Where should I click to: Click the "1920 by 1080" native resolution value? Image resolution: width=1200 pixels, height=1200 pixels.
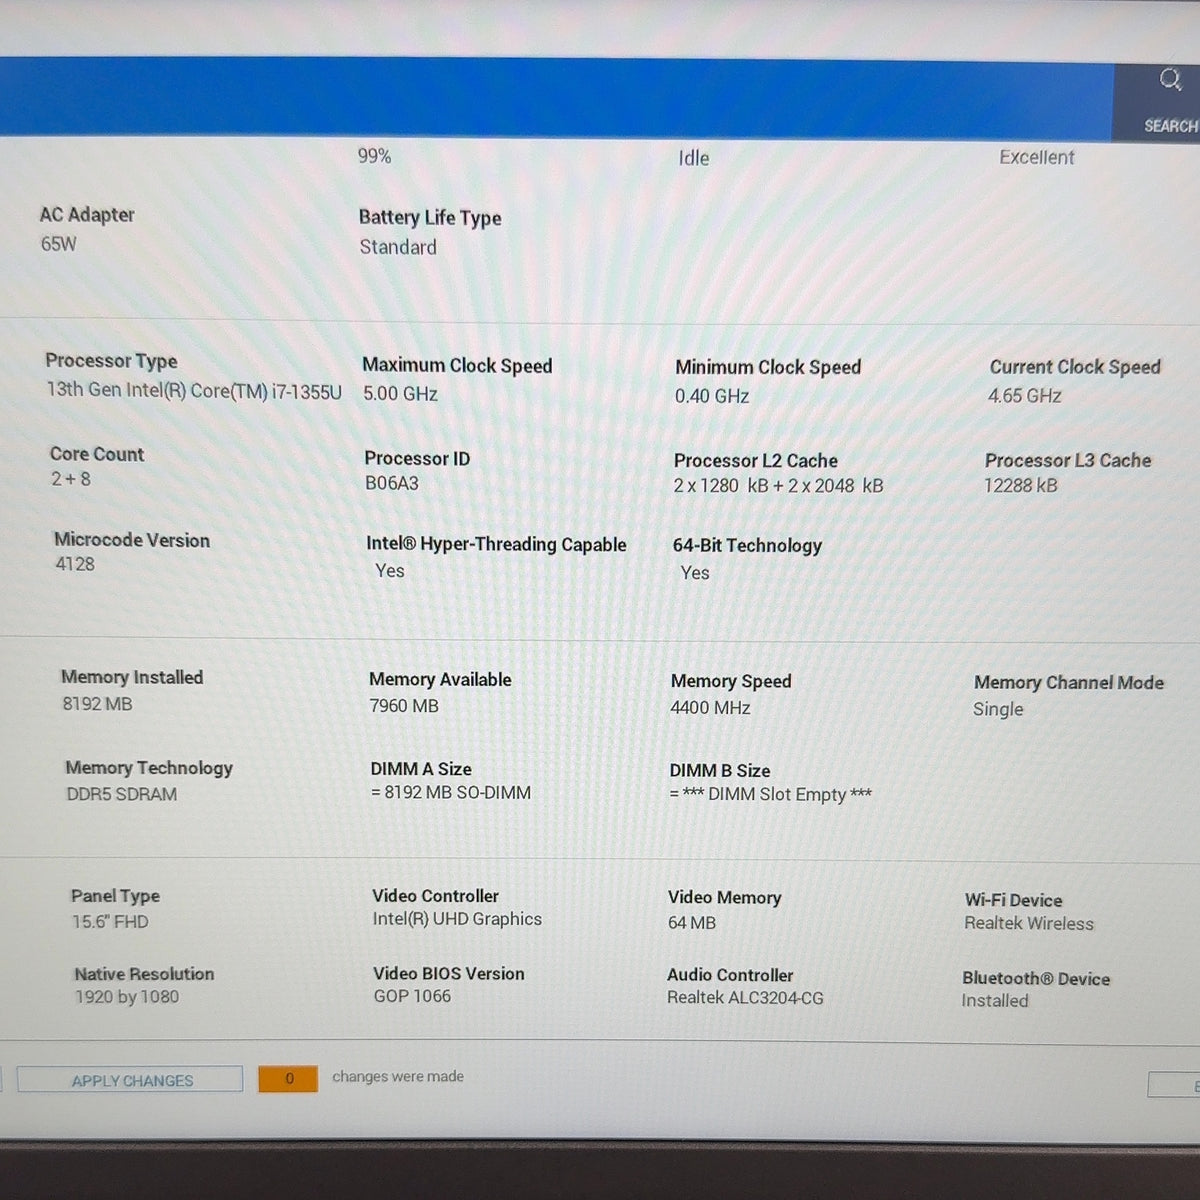pos(127,997)
